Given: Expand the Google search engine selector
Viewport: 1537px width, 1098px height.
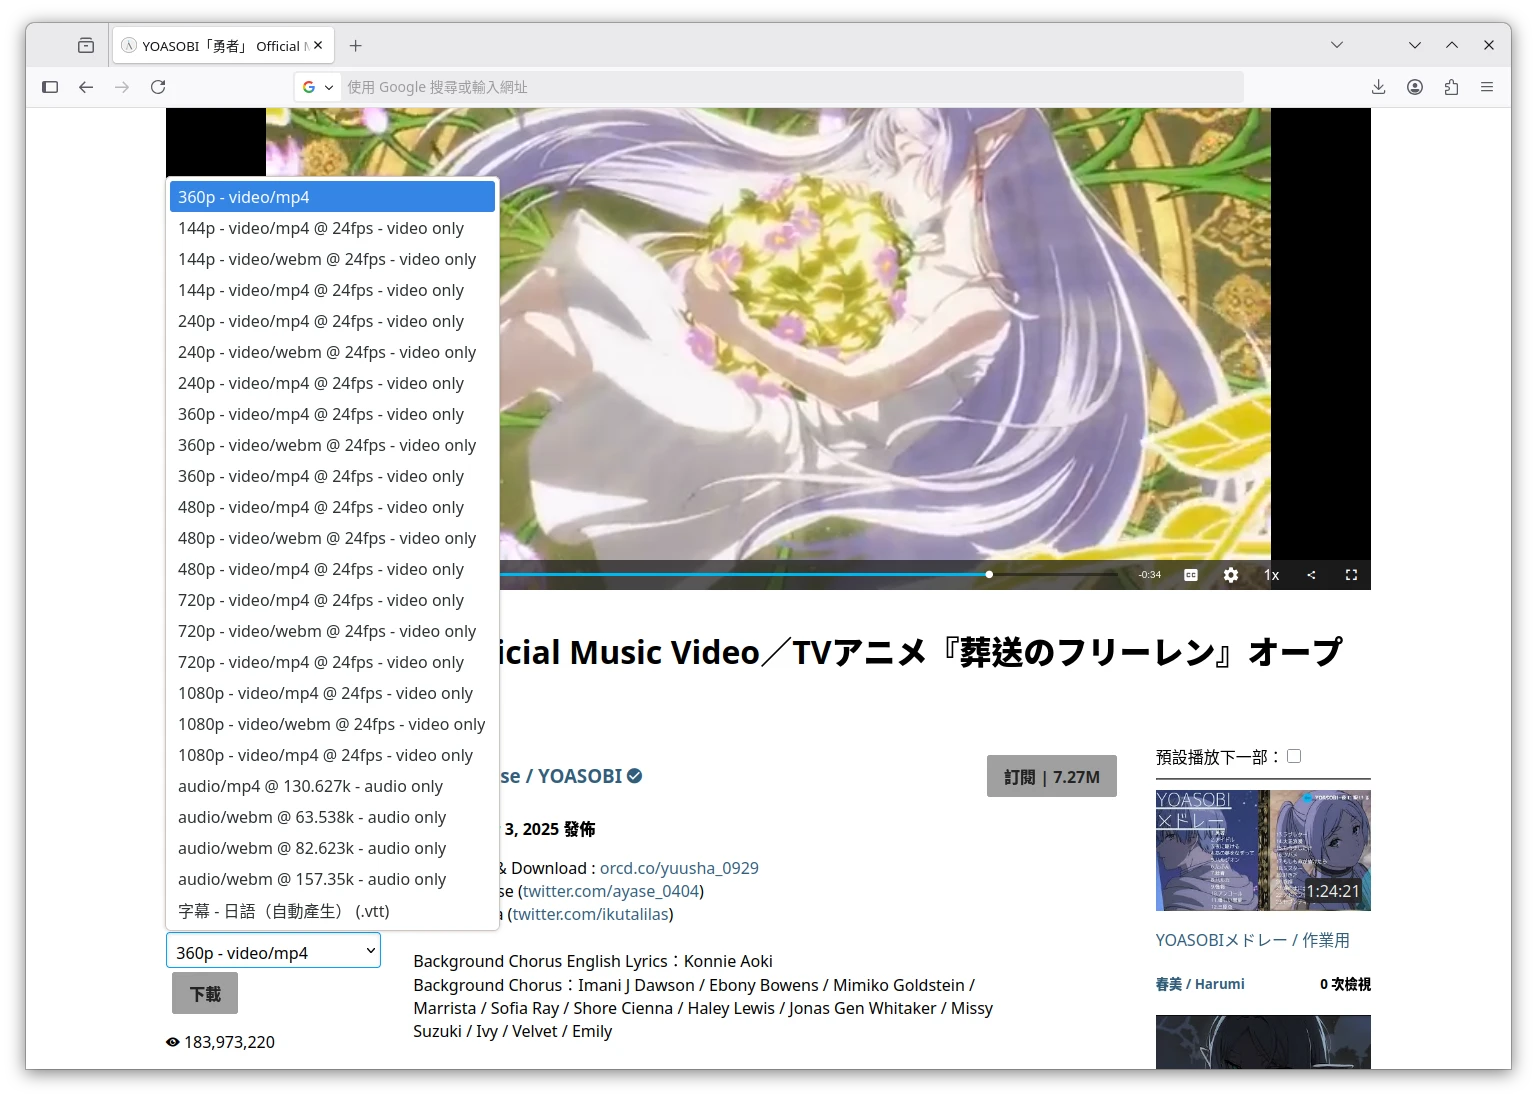Looking at the screenshot, I should tap(318, 87).
